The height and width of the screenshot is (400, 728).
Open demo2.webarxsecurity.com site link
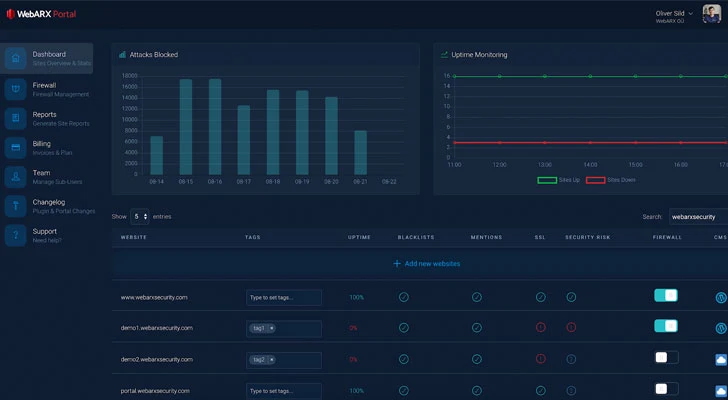156,359
